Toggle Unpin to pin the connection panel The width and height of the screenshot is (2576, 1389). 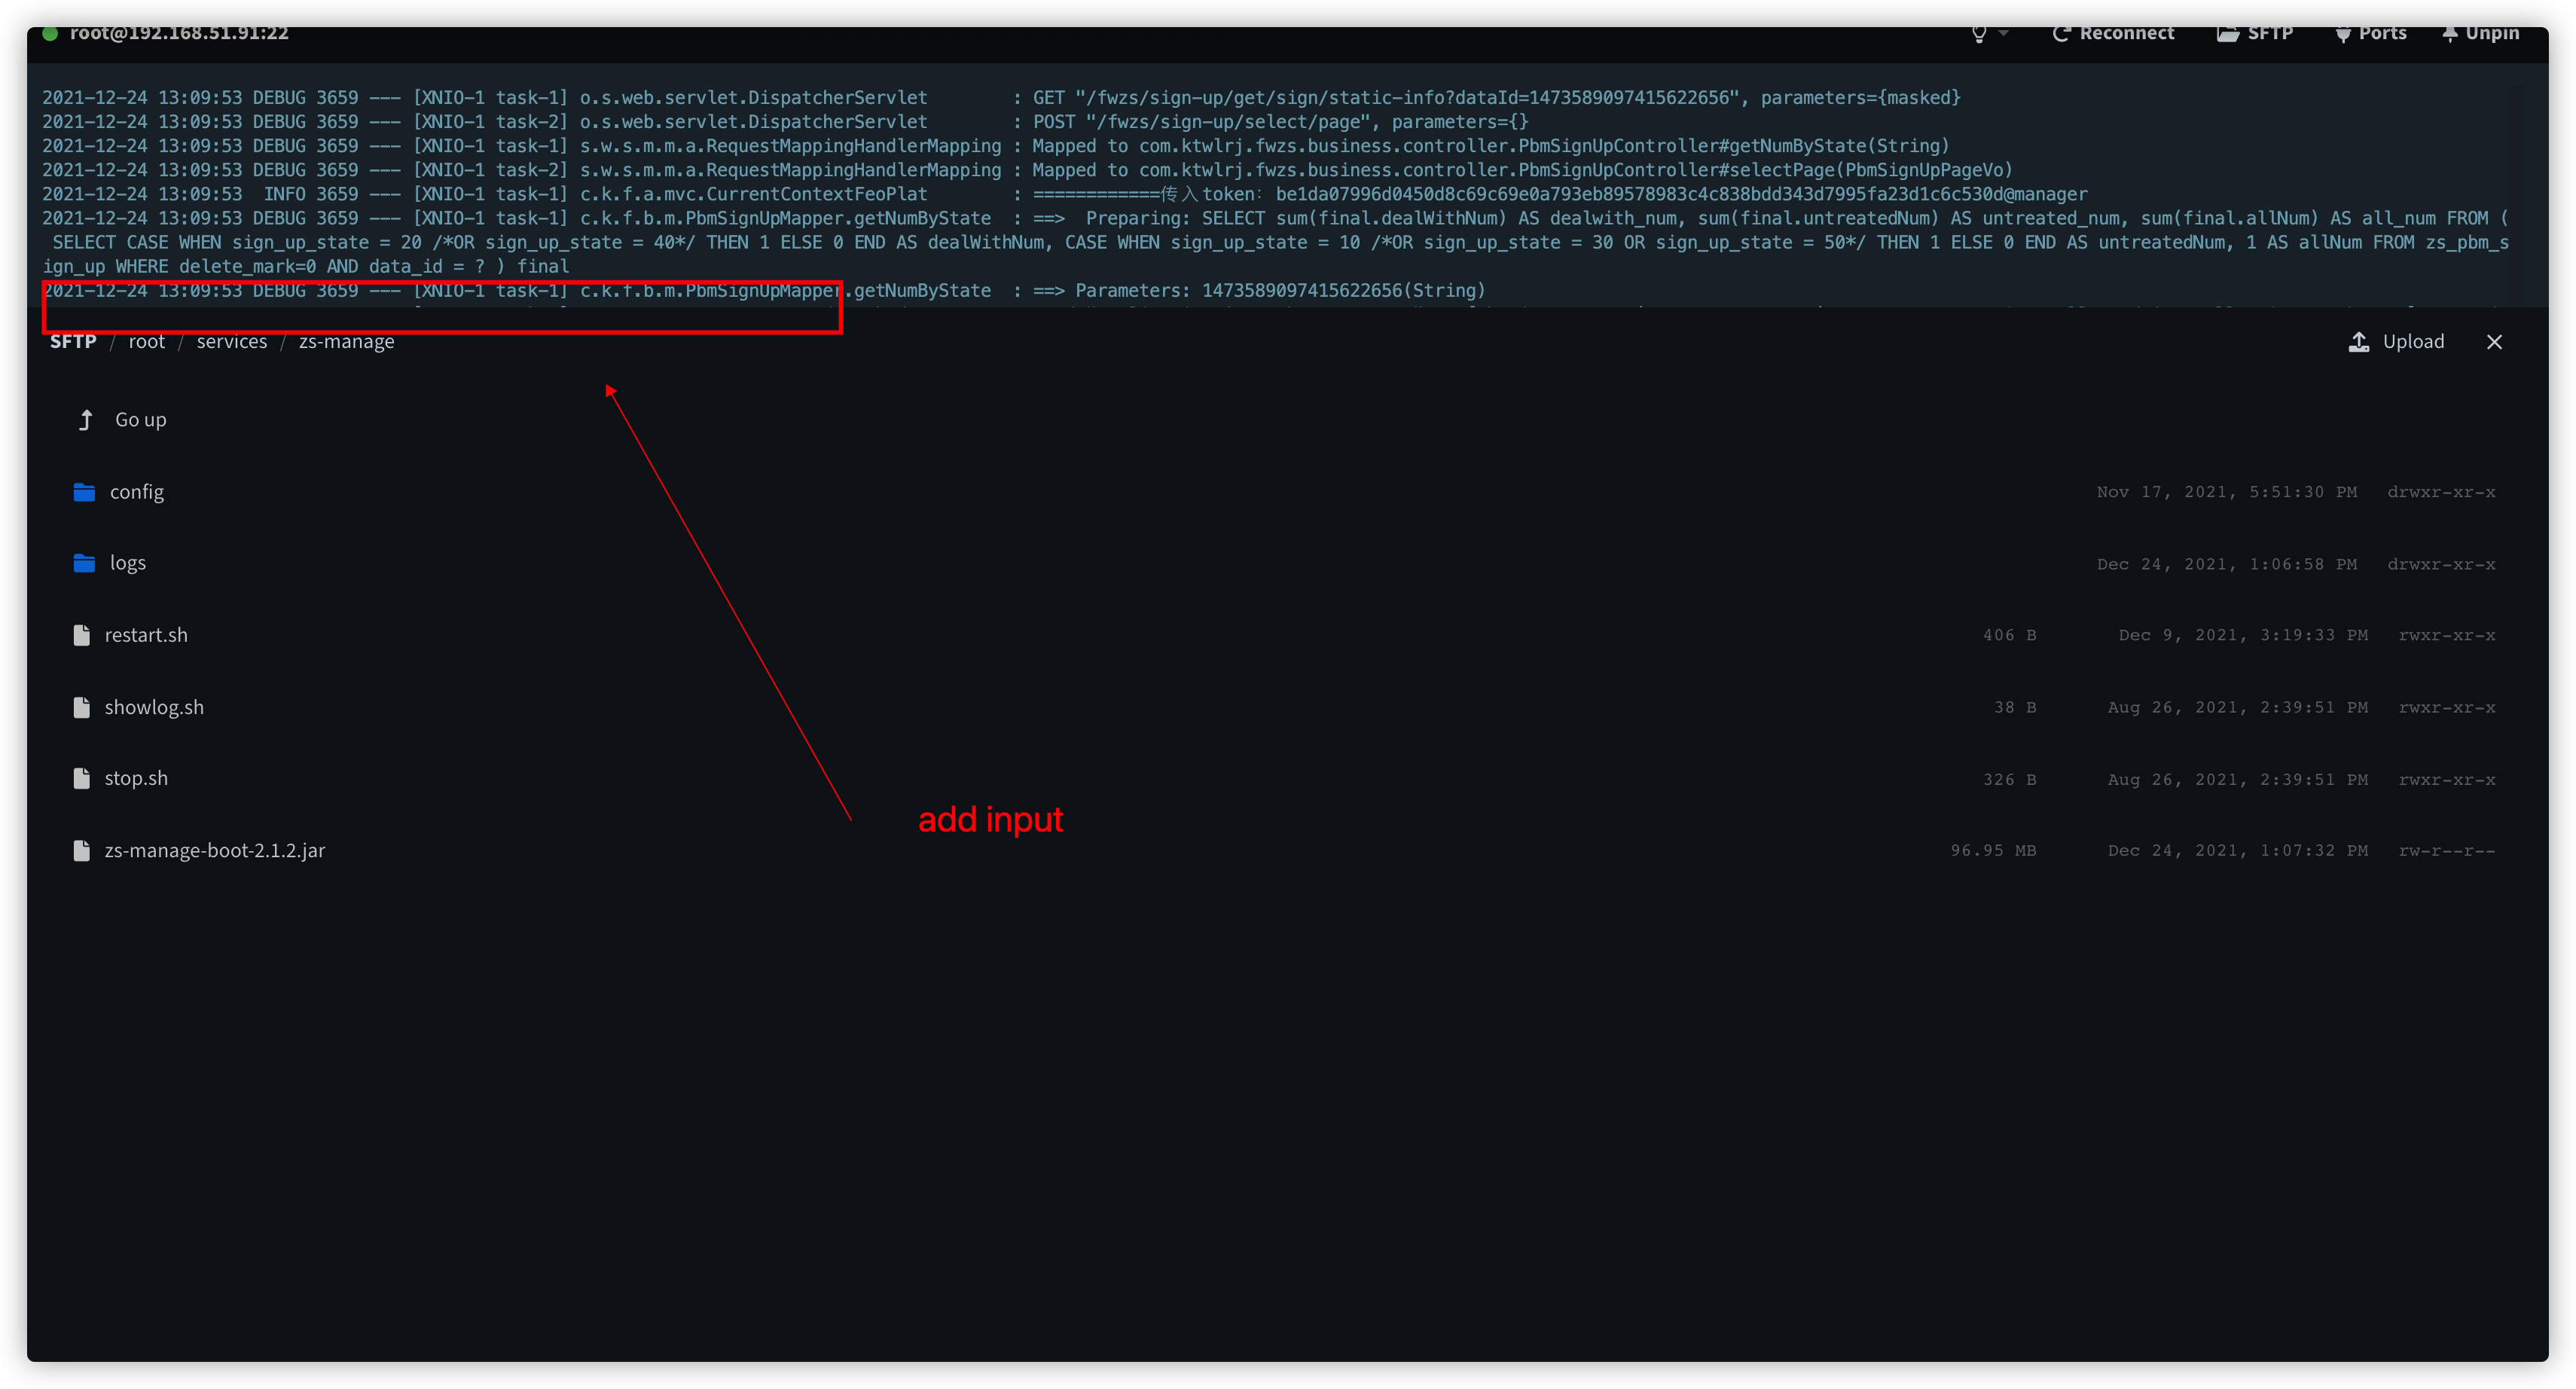pos(2480,33)
